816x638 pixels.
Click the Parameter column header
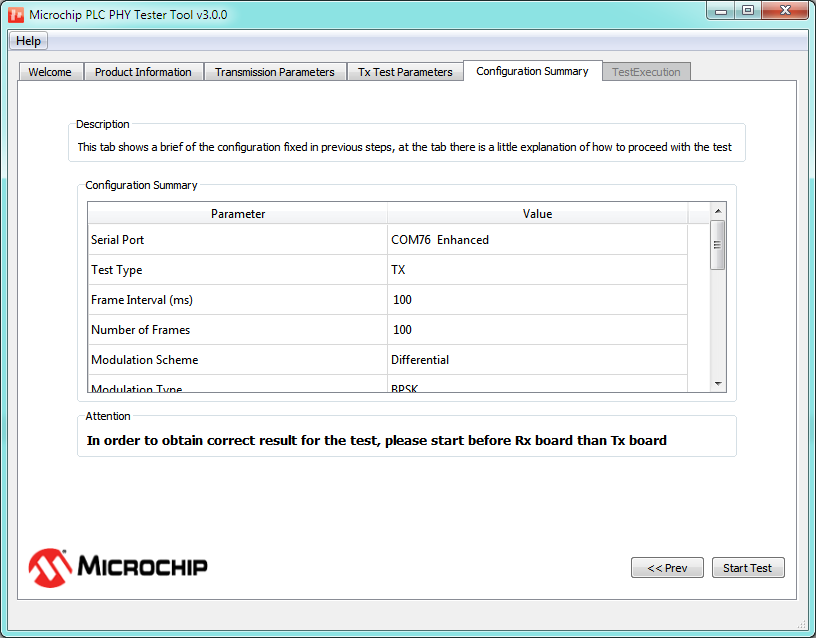click(238, 214)
